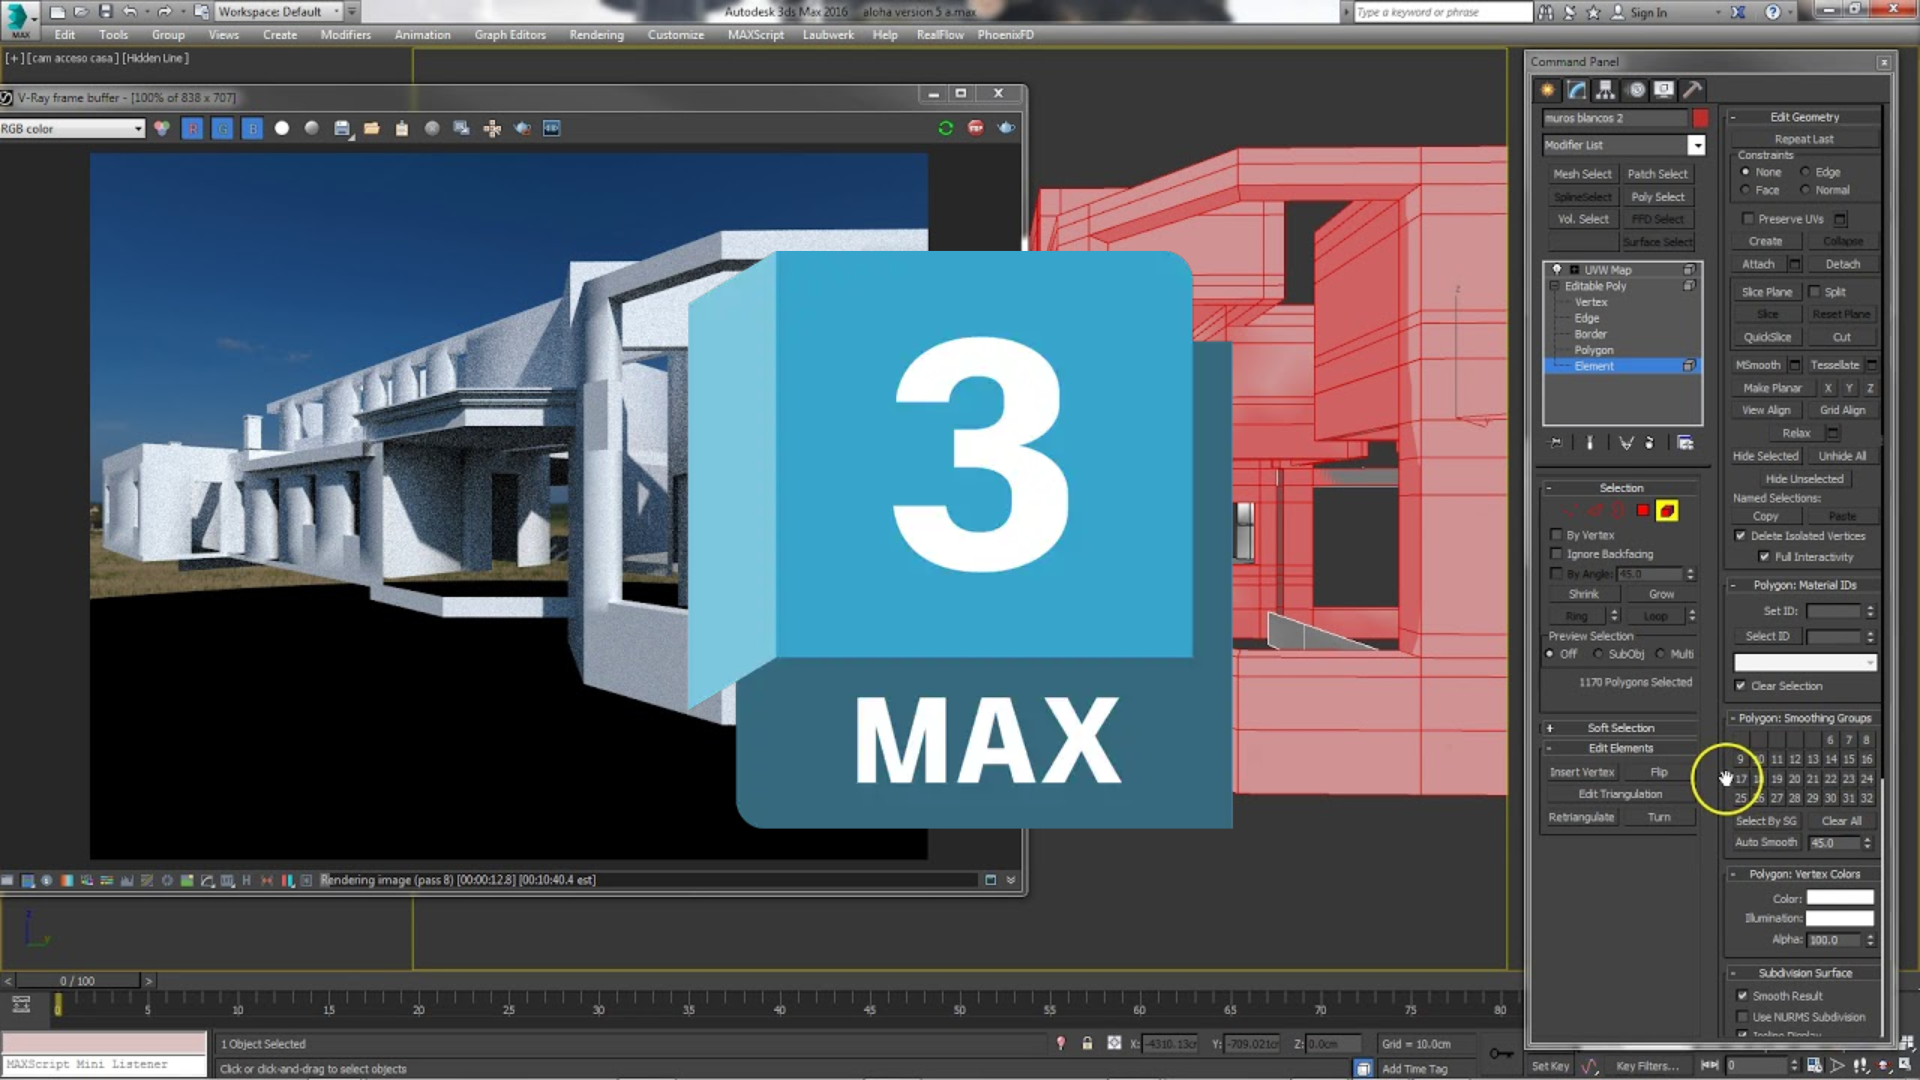Viewport: 1920px width, 1080px height.
Task: Click vertex Color white swatch
Action: click(x=1839, y=898)
